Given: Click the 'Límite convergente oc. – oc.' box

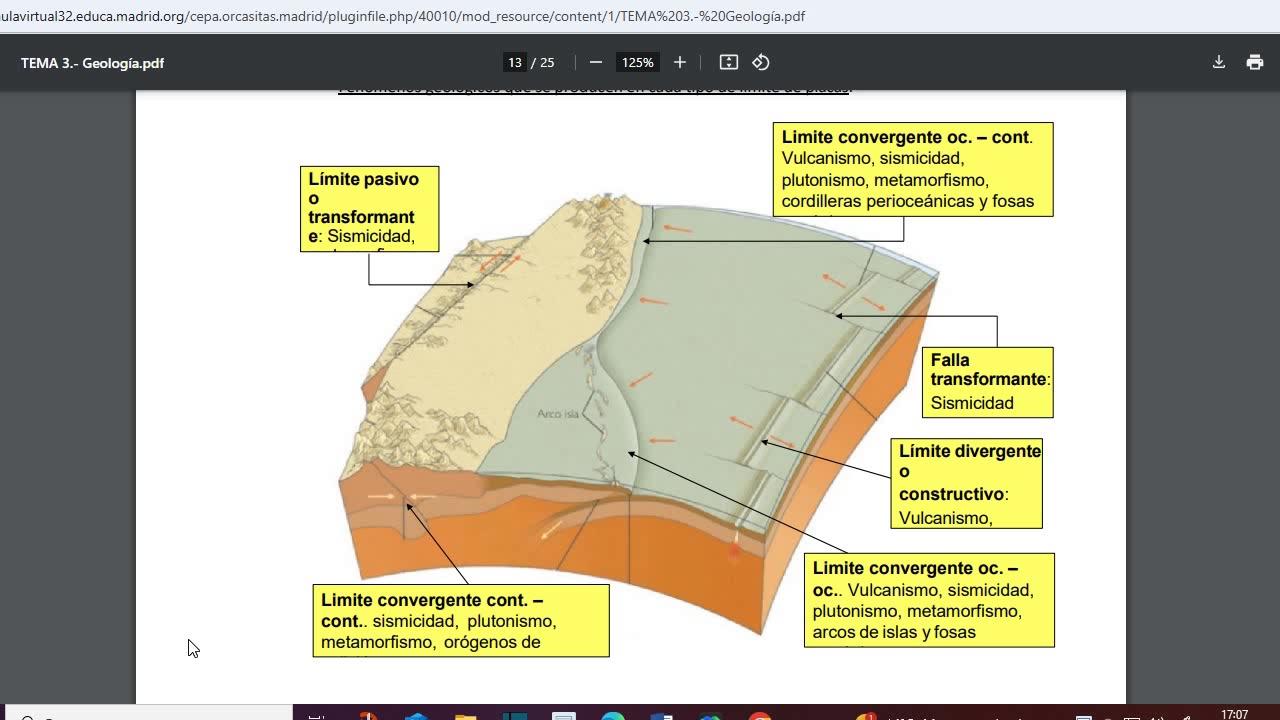Looking at the screenshot, I should tap(928, 600).
